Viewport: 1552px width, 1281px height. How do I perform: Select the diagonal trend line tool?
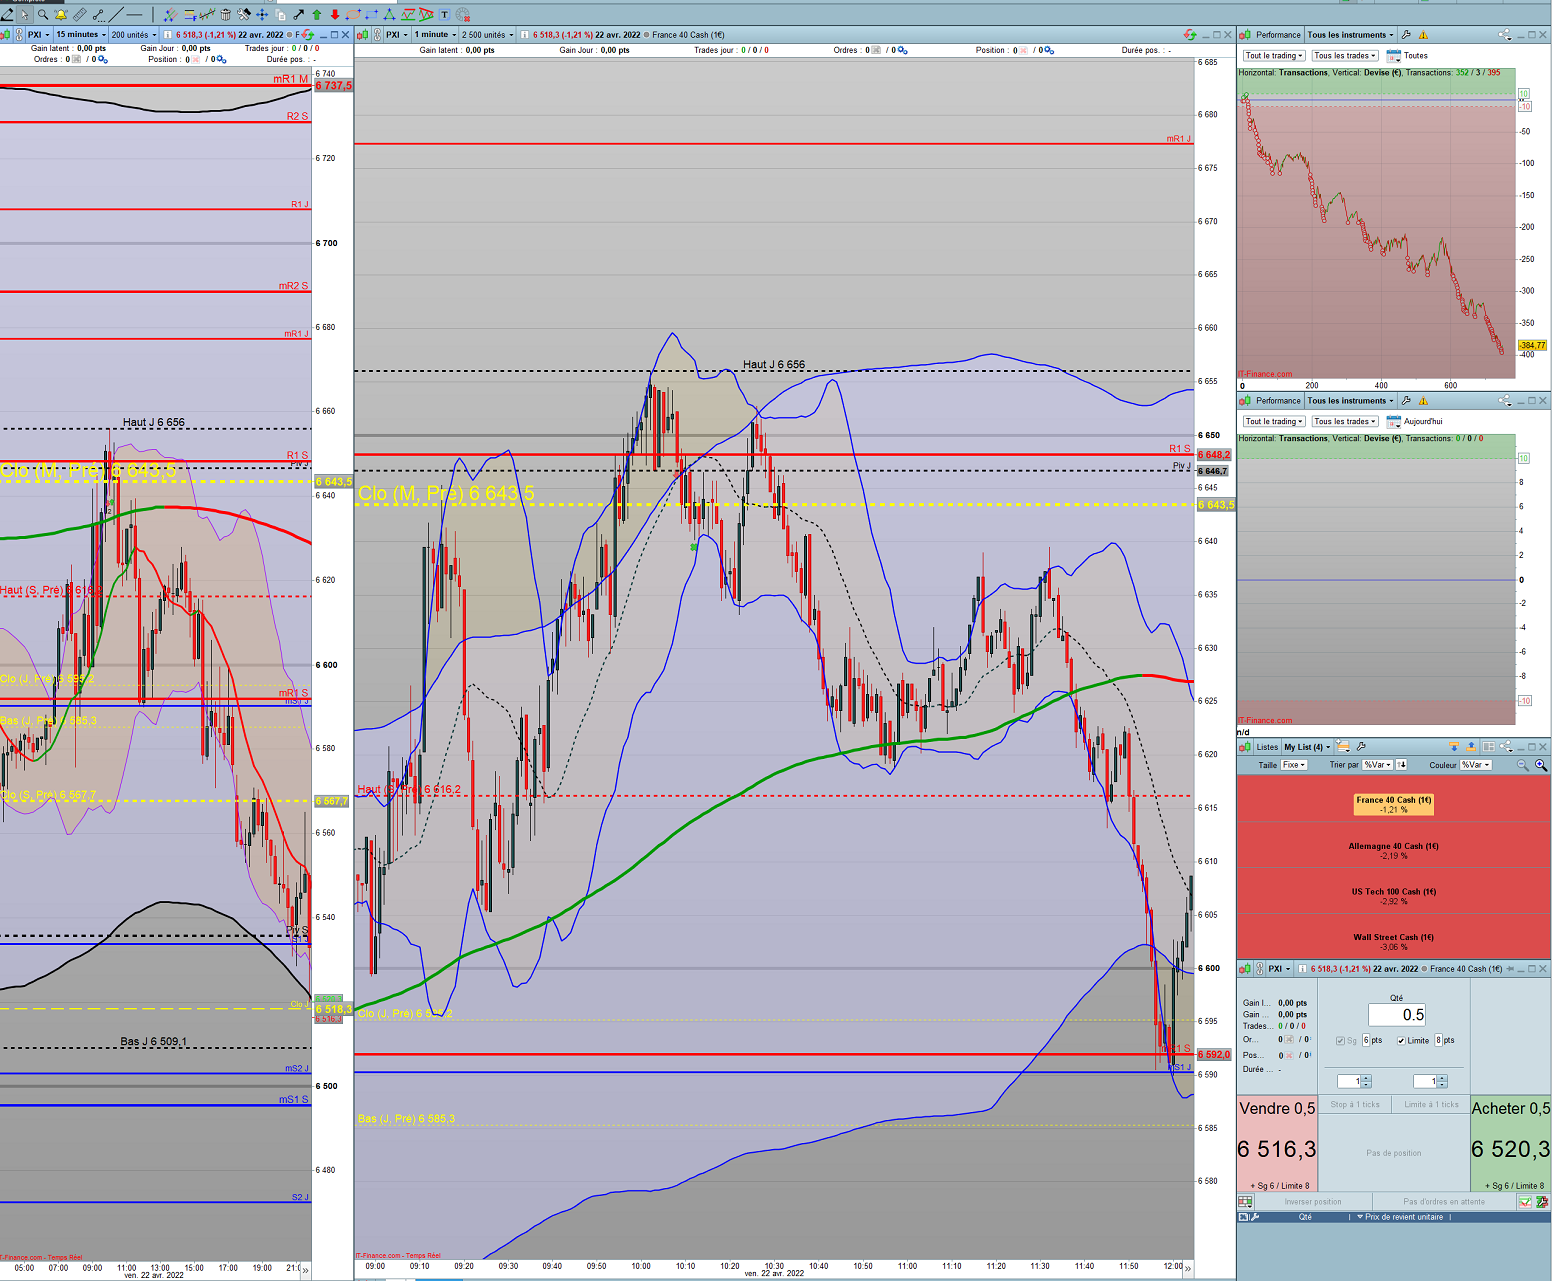click(116, 15)
